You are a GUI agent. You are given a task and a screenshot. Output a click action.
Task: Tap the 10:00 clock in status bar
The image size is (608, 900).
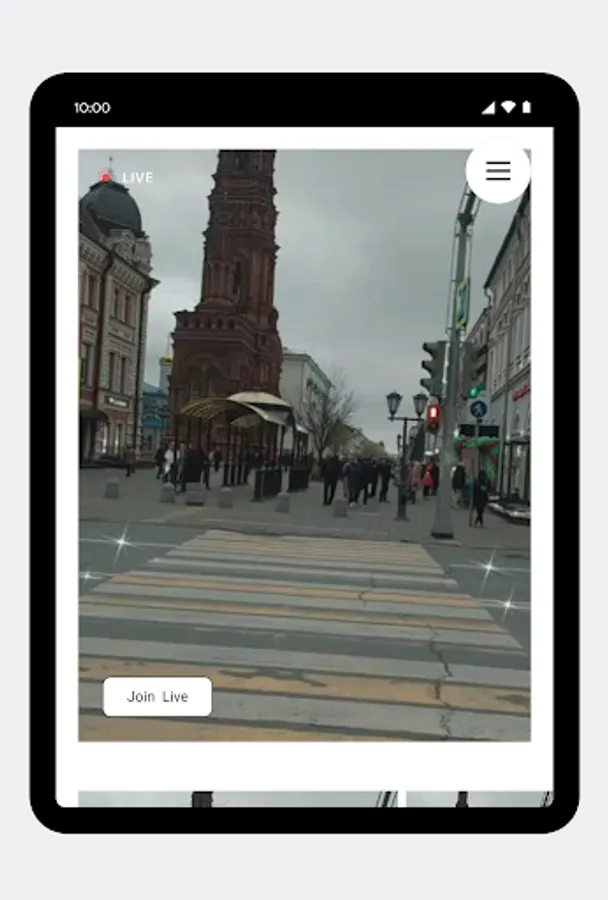tap(92, 108)
